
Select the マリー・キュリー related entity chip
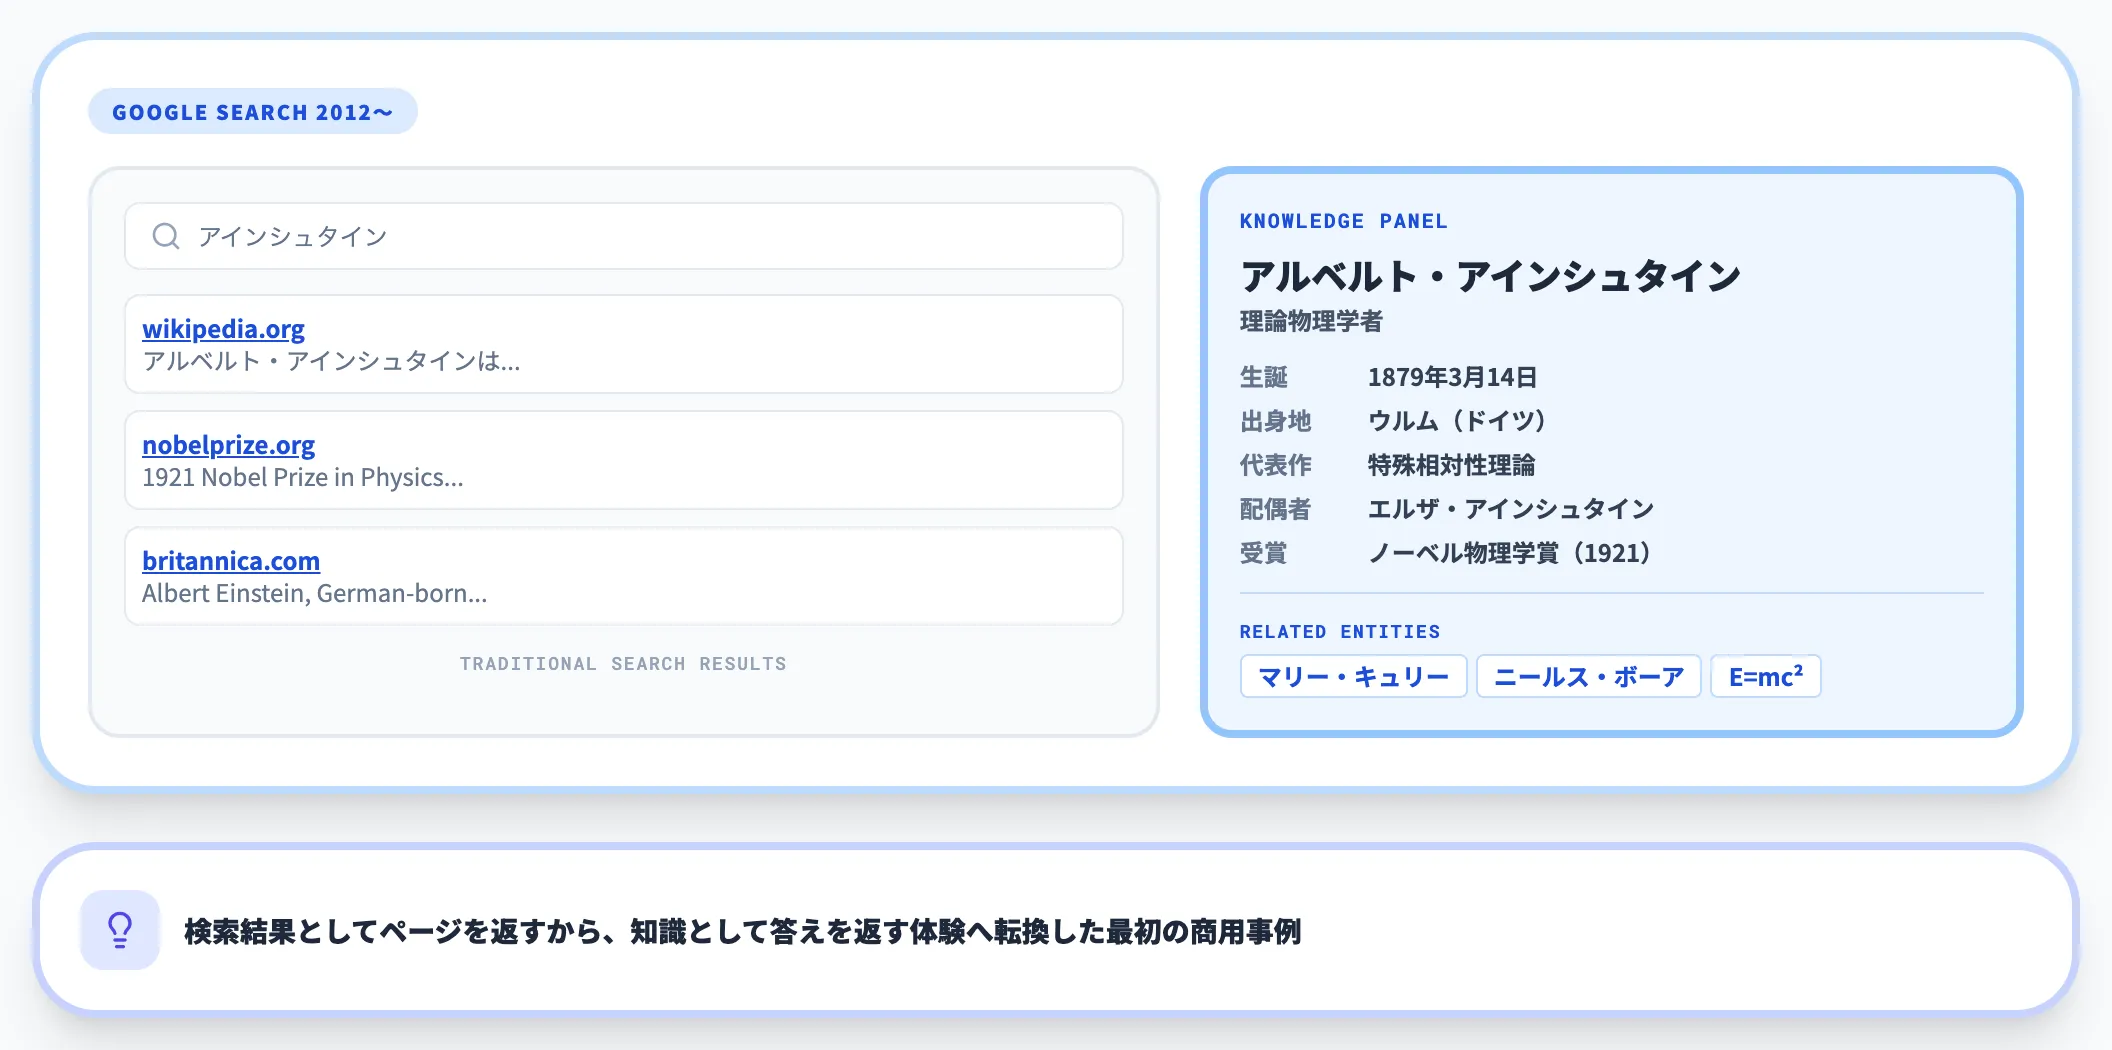pos(1353,677)
